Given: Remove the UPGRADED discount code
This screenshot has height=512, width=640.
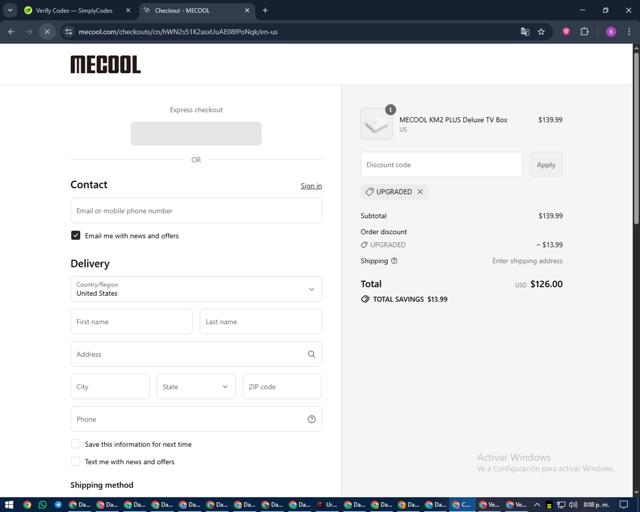Looking at the screenshot, I should pyautogui.click(x=420, y=191).
